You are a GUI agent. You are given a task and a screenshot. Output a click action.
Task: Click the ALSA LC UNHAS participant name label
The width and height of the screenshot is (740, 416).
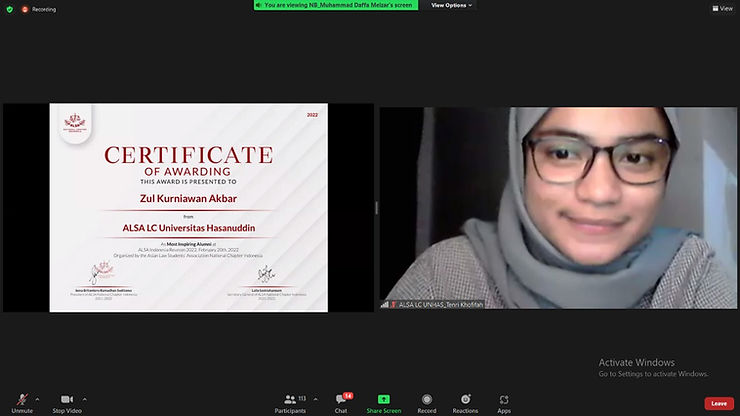(432, 305)
